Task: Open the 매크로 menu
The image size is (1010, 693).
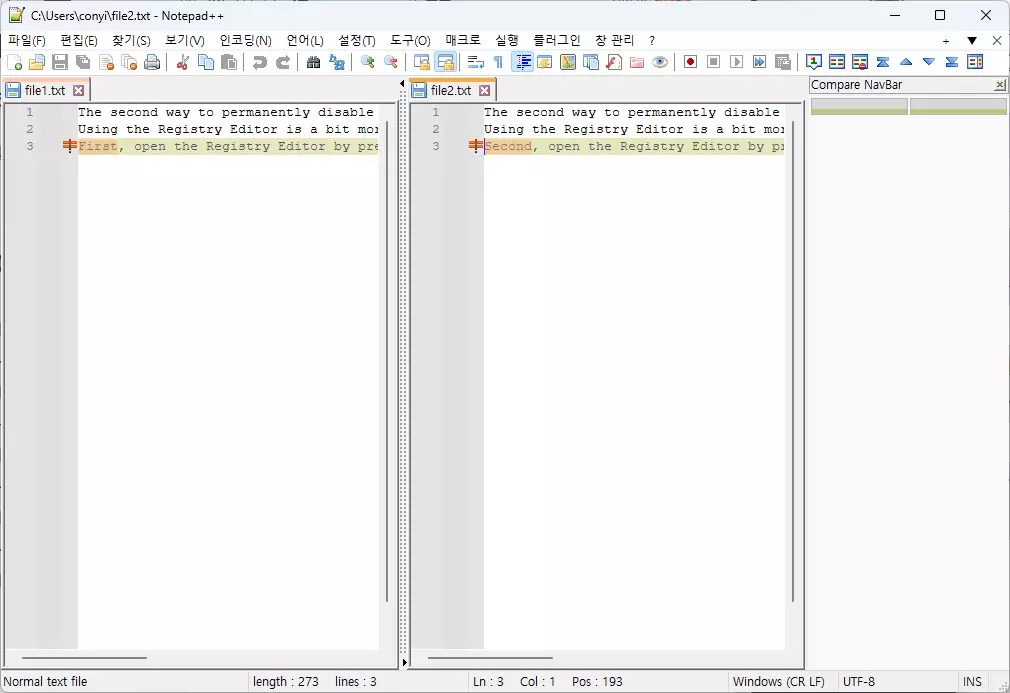Action: (463, 41)
